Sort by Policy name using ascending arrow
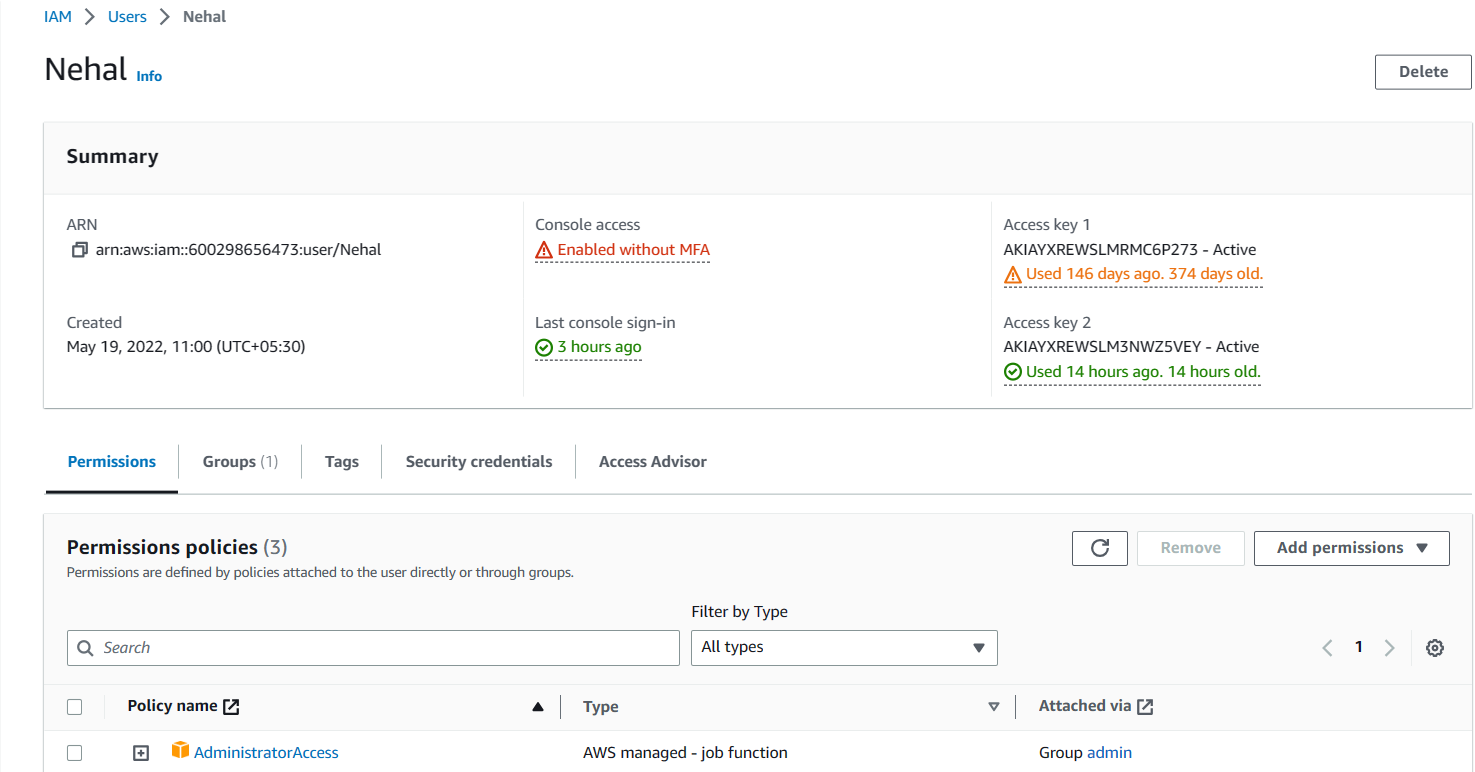Image resolution: width=1475 pixels, height=772 pixels. (538, 707)
